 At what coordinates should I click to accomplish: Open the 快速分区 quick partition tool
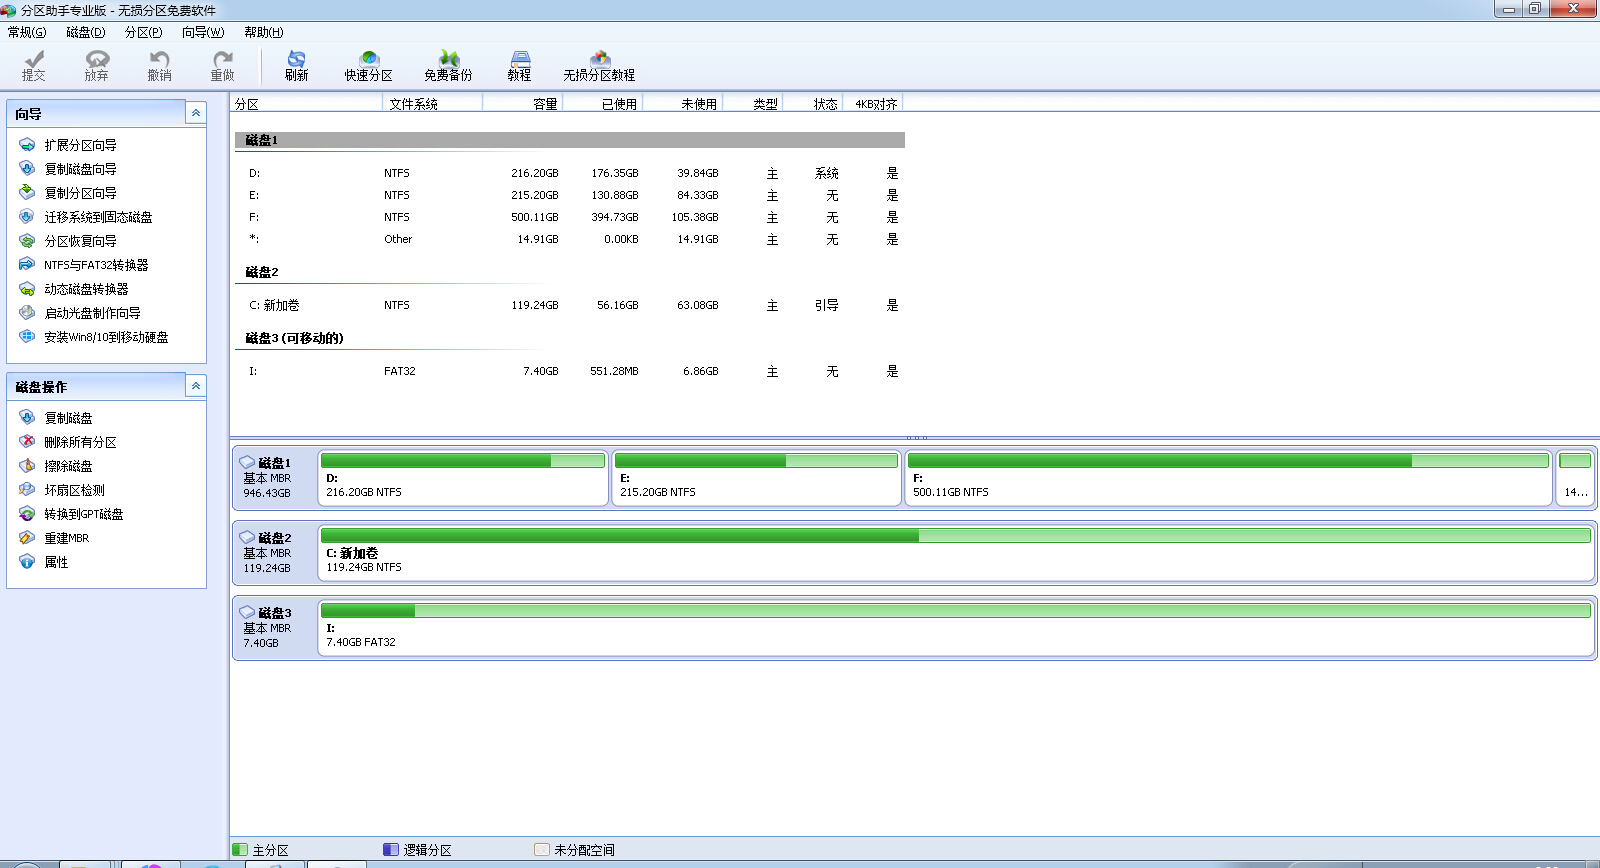pos(369,65)
